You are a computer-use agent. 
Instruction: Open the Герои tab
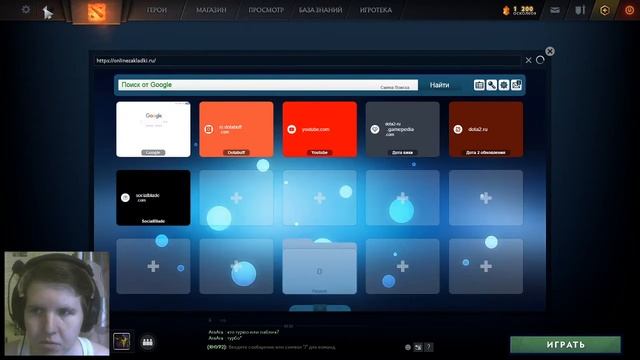157,10
